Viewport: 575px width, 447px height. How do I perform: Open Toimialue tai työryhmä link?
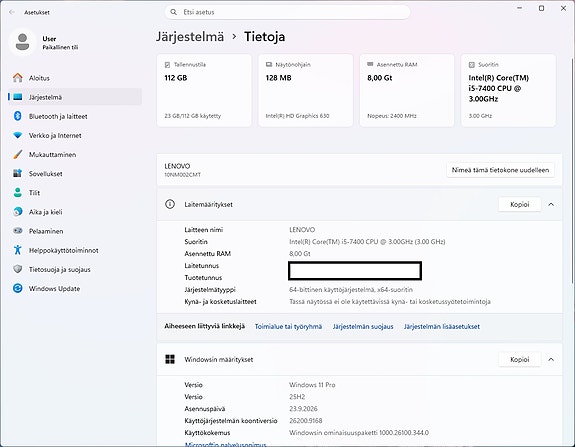[288, 326]
